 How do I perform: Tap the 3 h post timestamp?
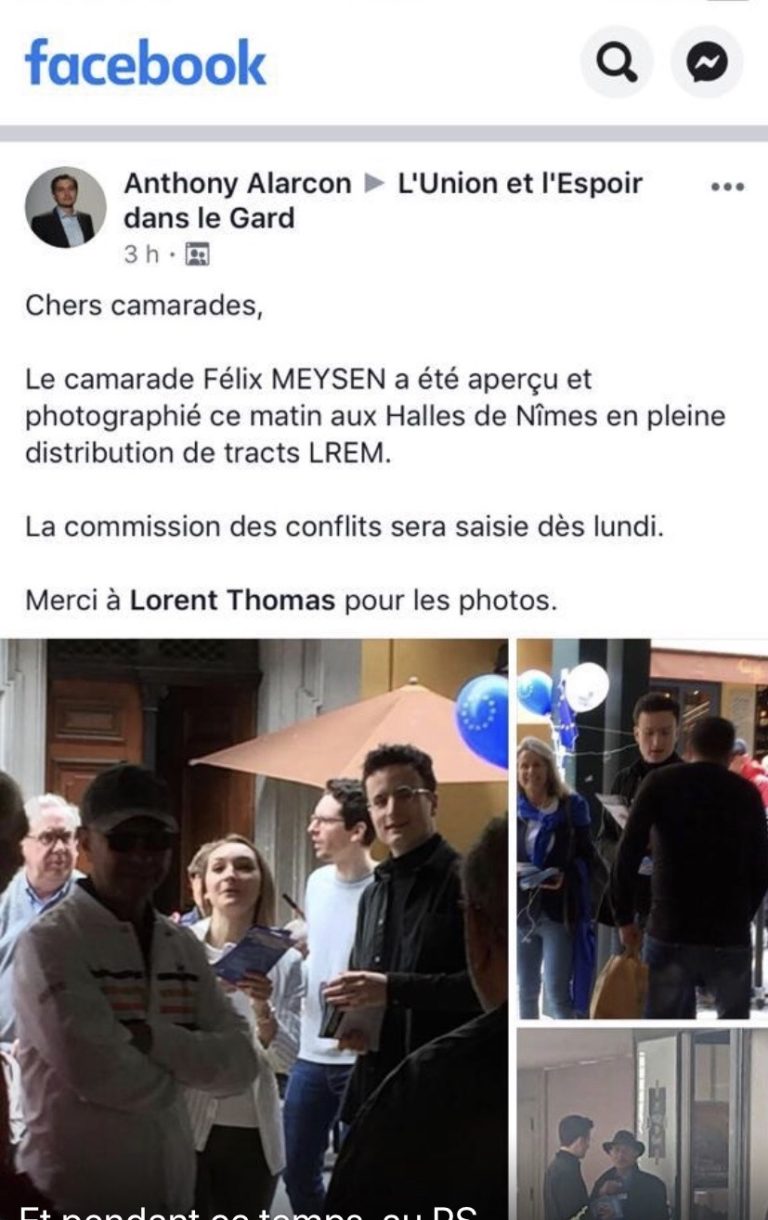point(141,255)
